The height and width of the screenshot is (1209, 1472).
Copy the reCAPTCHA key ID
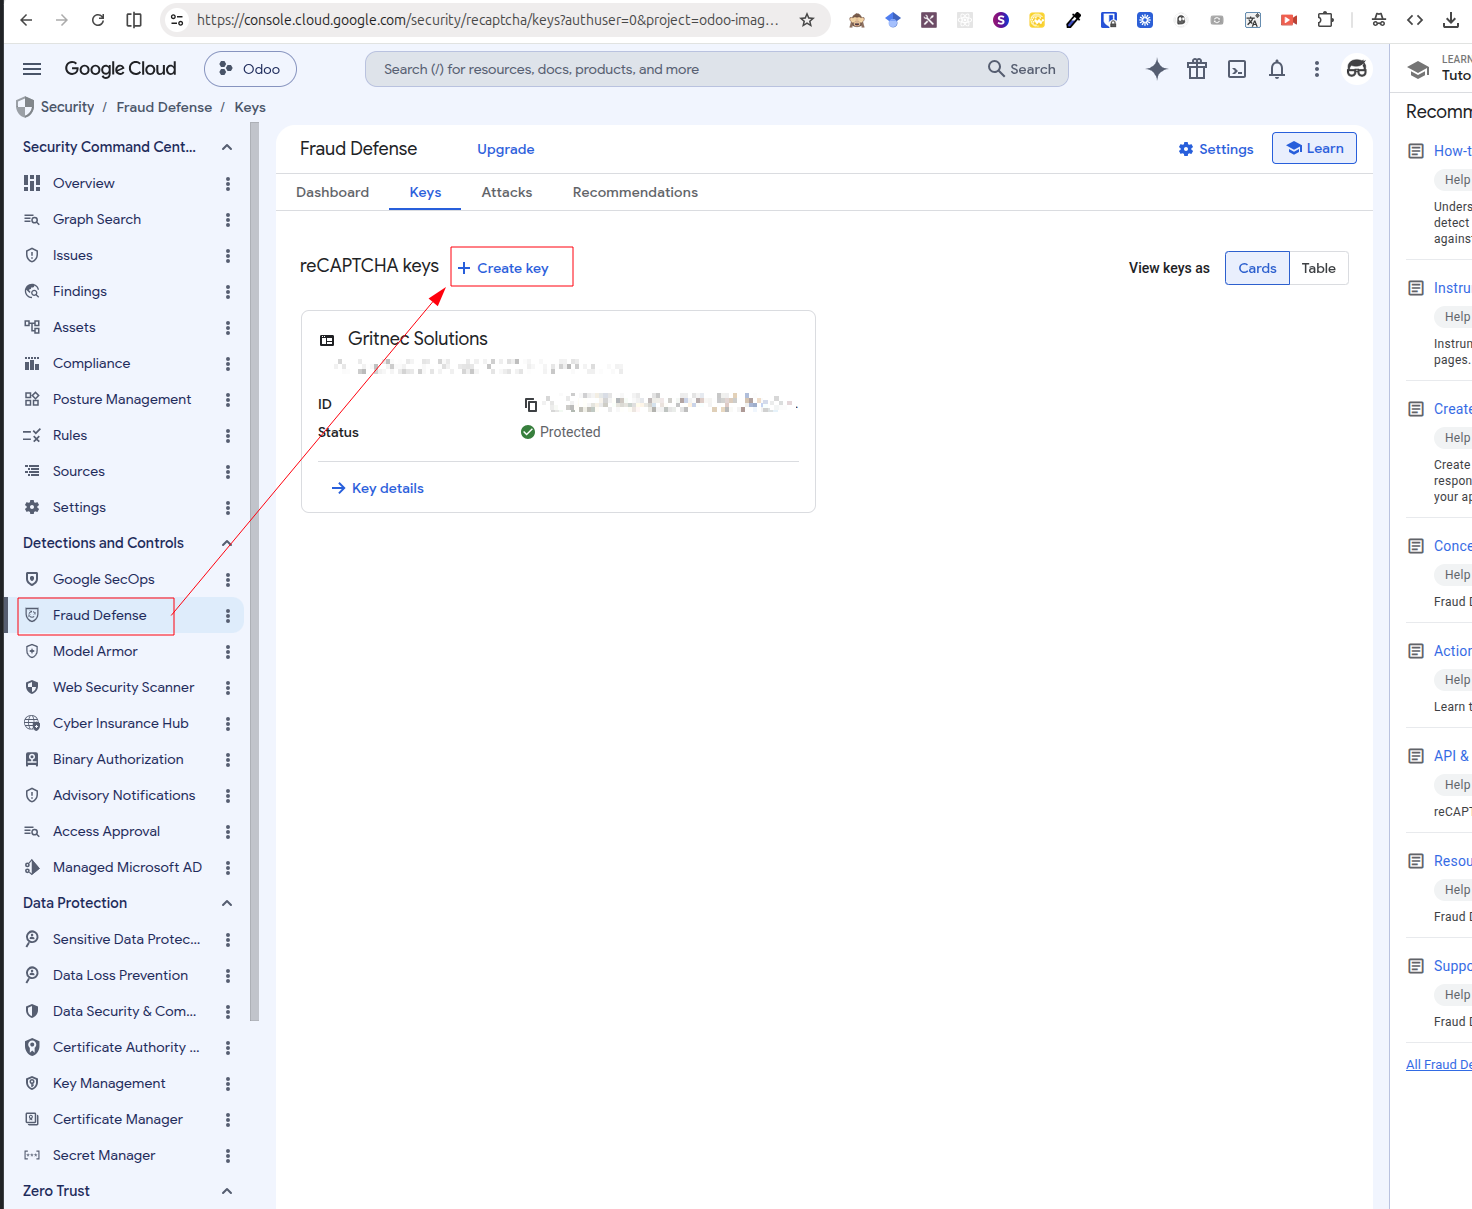click(531, 405)
